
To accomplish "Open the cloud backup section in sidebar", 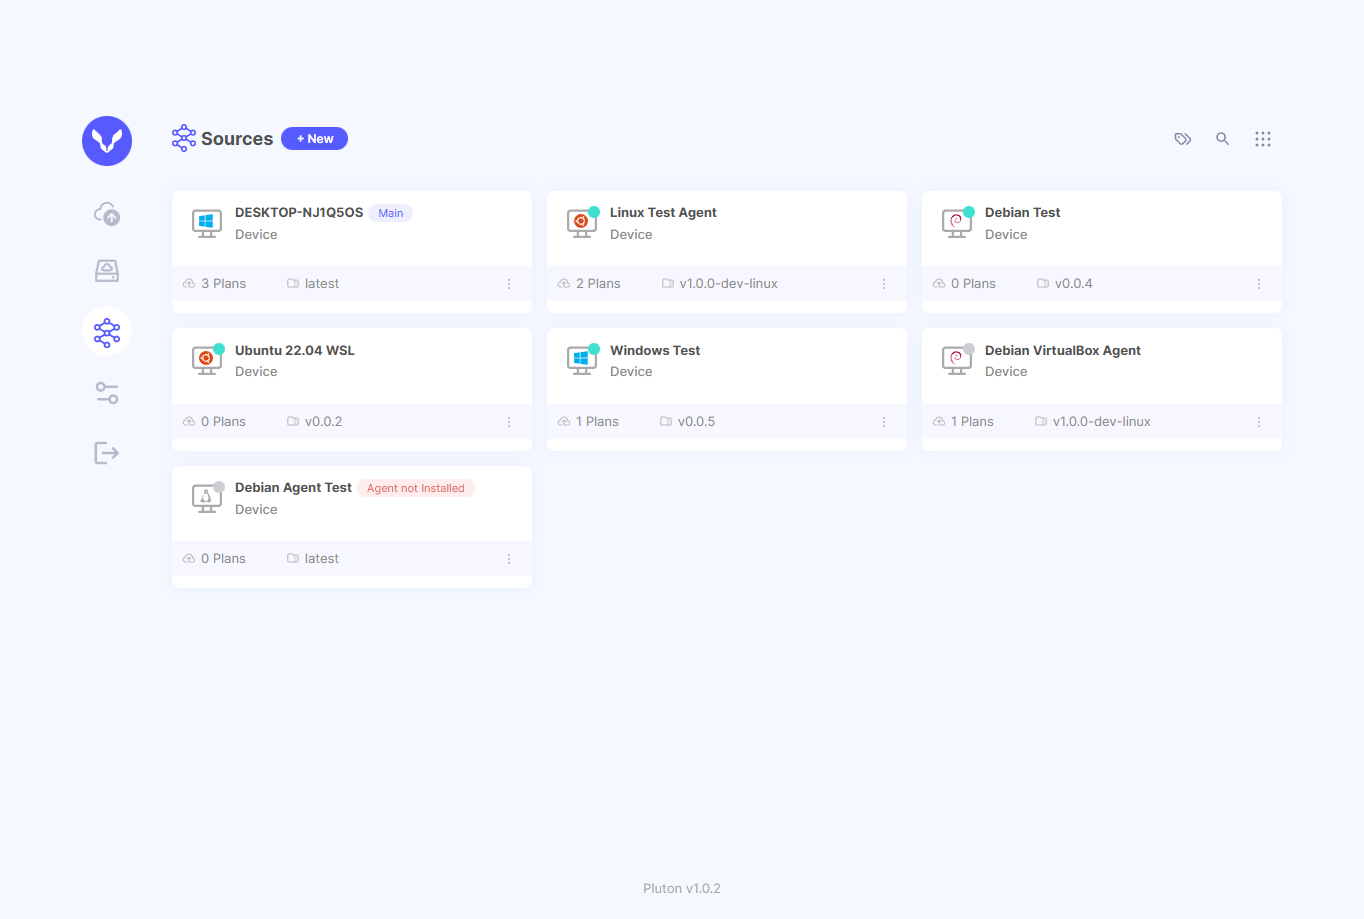I will pos(106,213).
